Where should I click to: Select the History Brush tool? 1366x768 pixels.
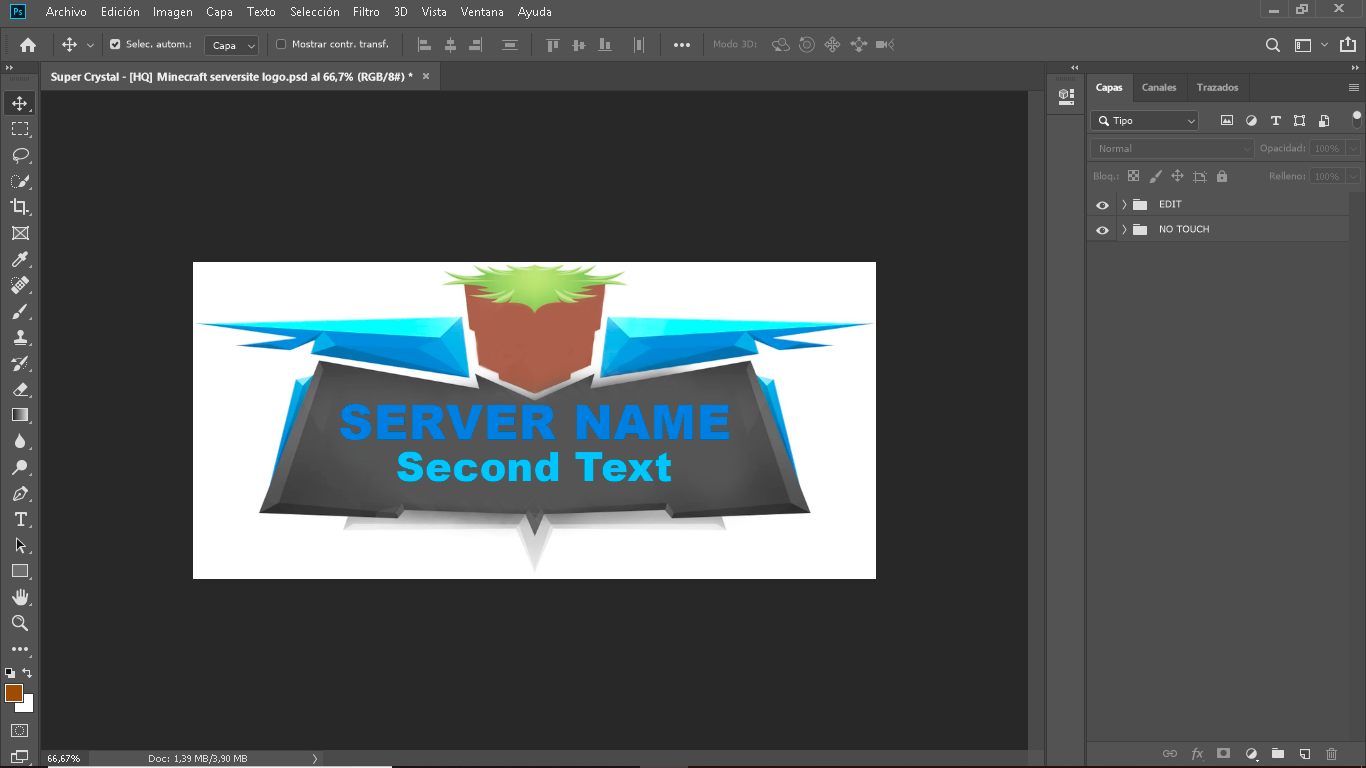pyautogui.click(x=20, y=363)
